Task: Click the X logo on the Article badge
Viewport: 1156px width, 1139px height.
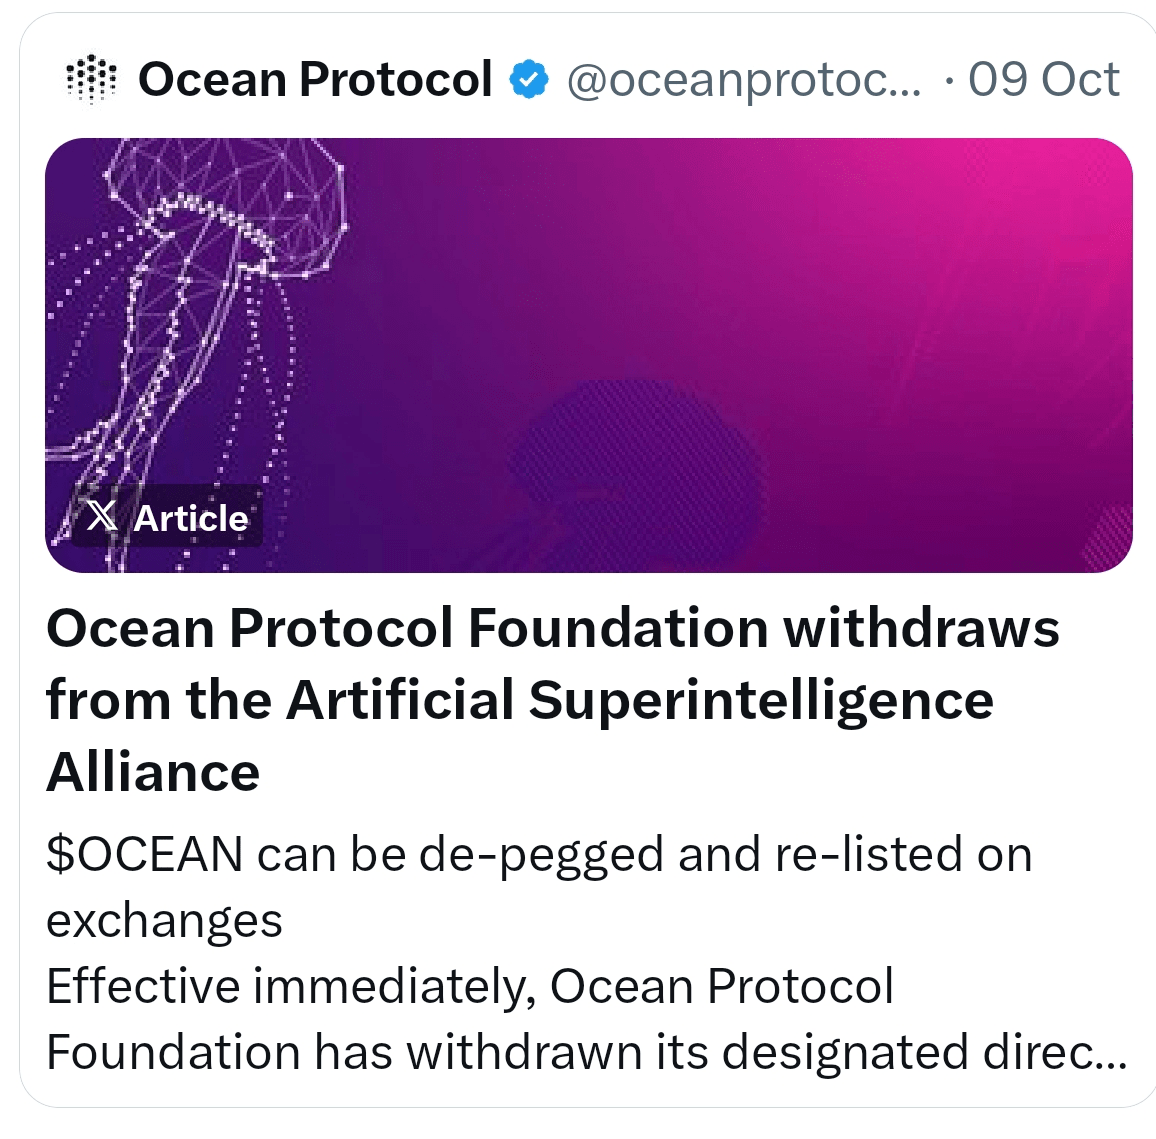Action: click(x=101, y=517)
